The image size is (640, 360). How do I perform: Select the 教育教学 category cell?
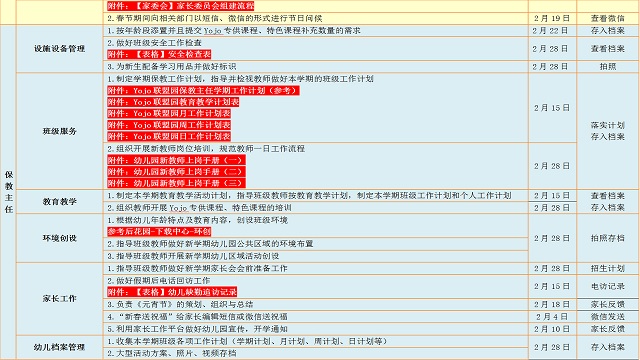(60, 201)
